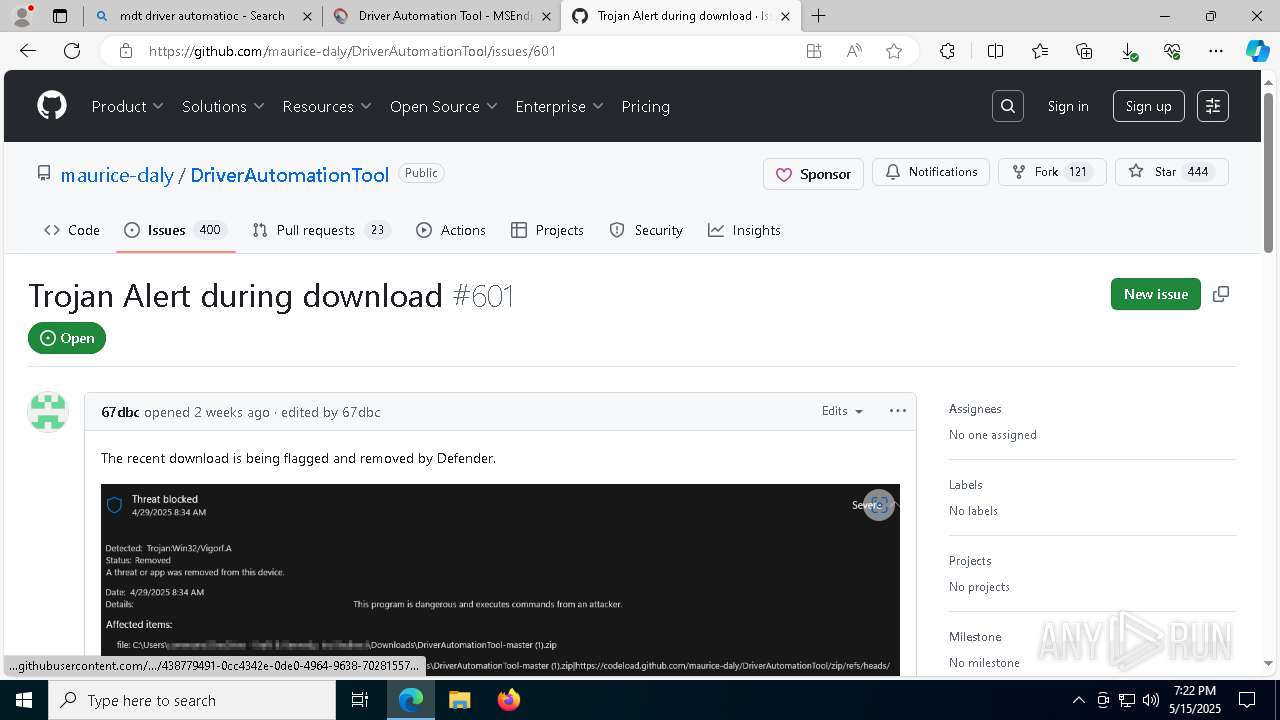
Task: Click the Pricing link
Action: point(646,106)
